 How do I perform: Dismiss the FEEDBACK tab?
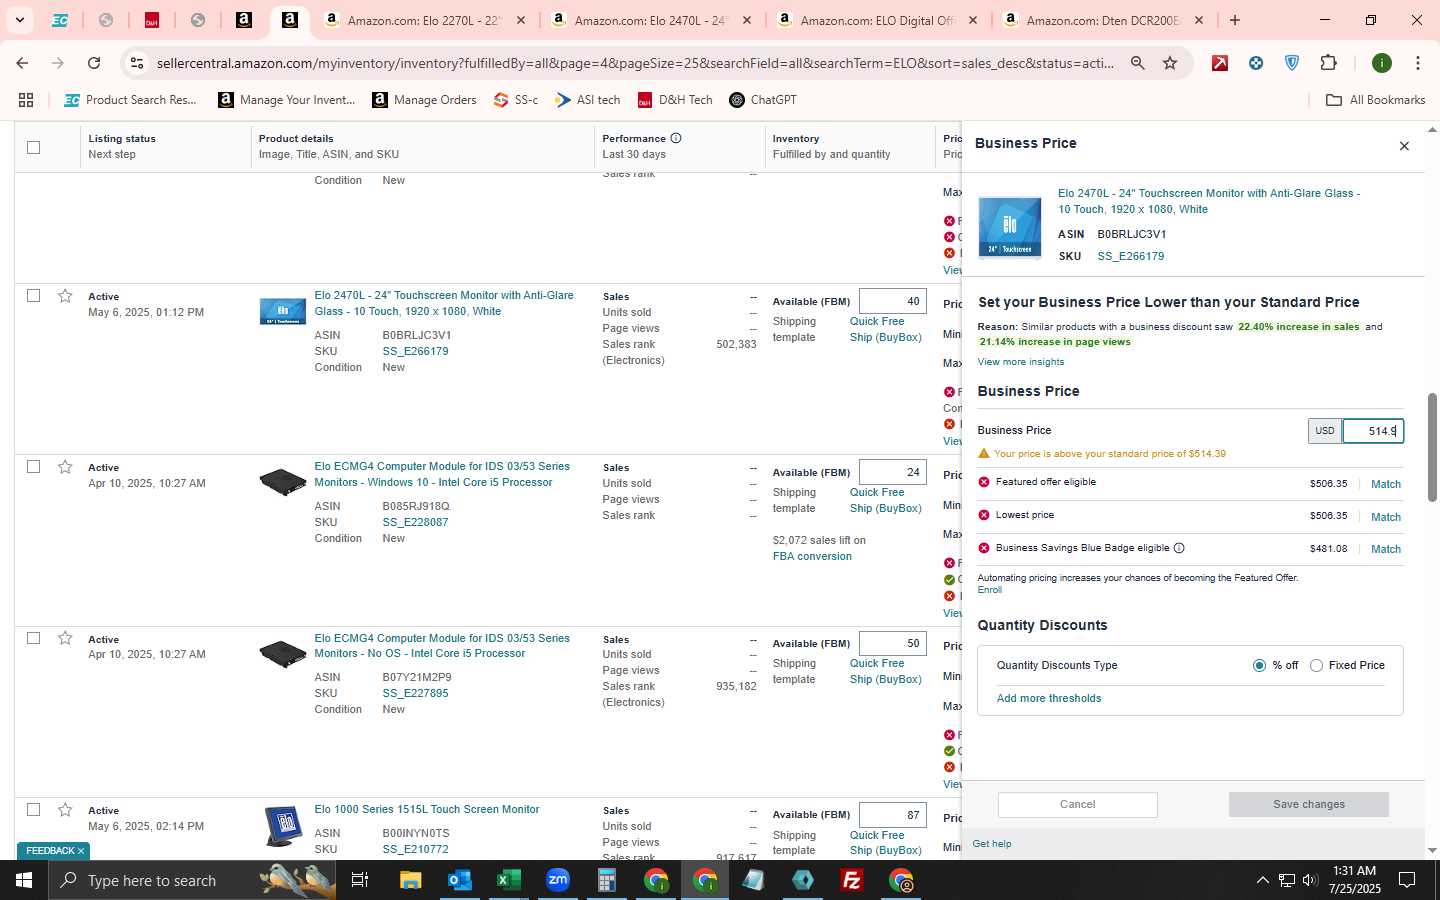[81, 851]
